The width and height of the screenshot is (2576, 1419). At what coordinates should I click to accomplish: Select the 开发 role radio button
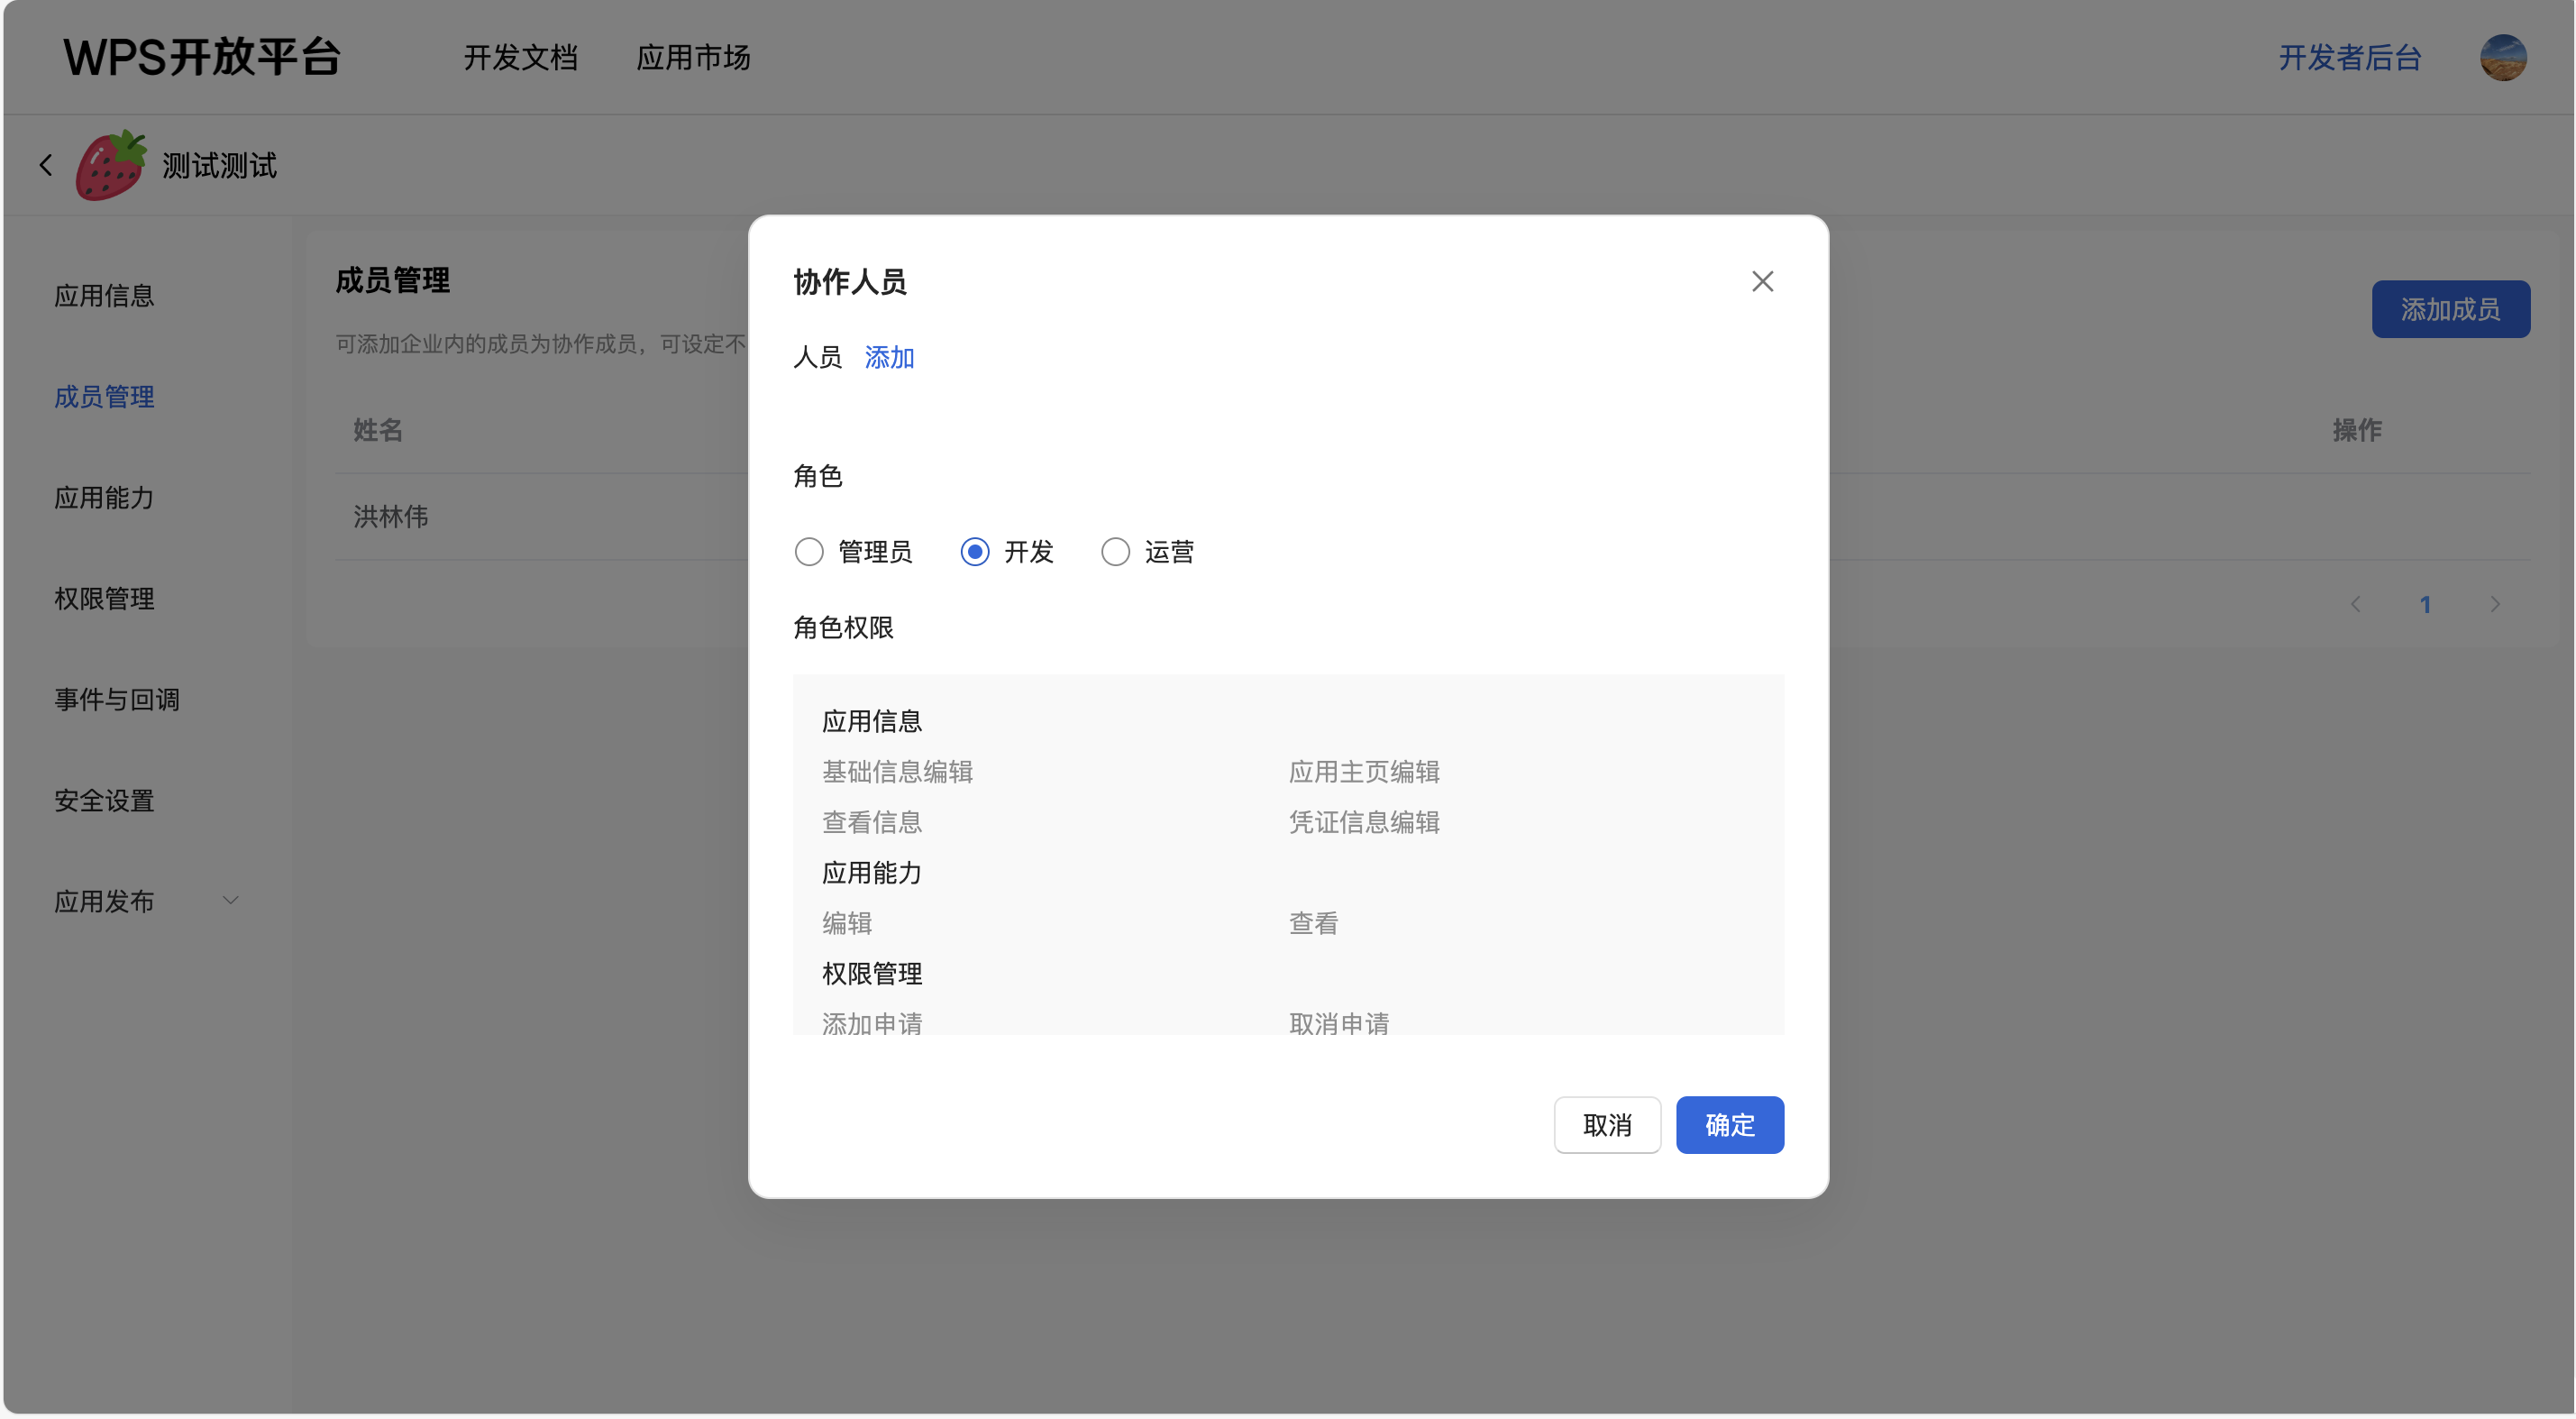[x=975, y=552]
